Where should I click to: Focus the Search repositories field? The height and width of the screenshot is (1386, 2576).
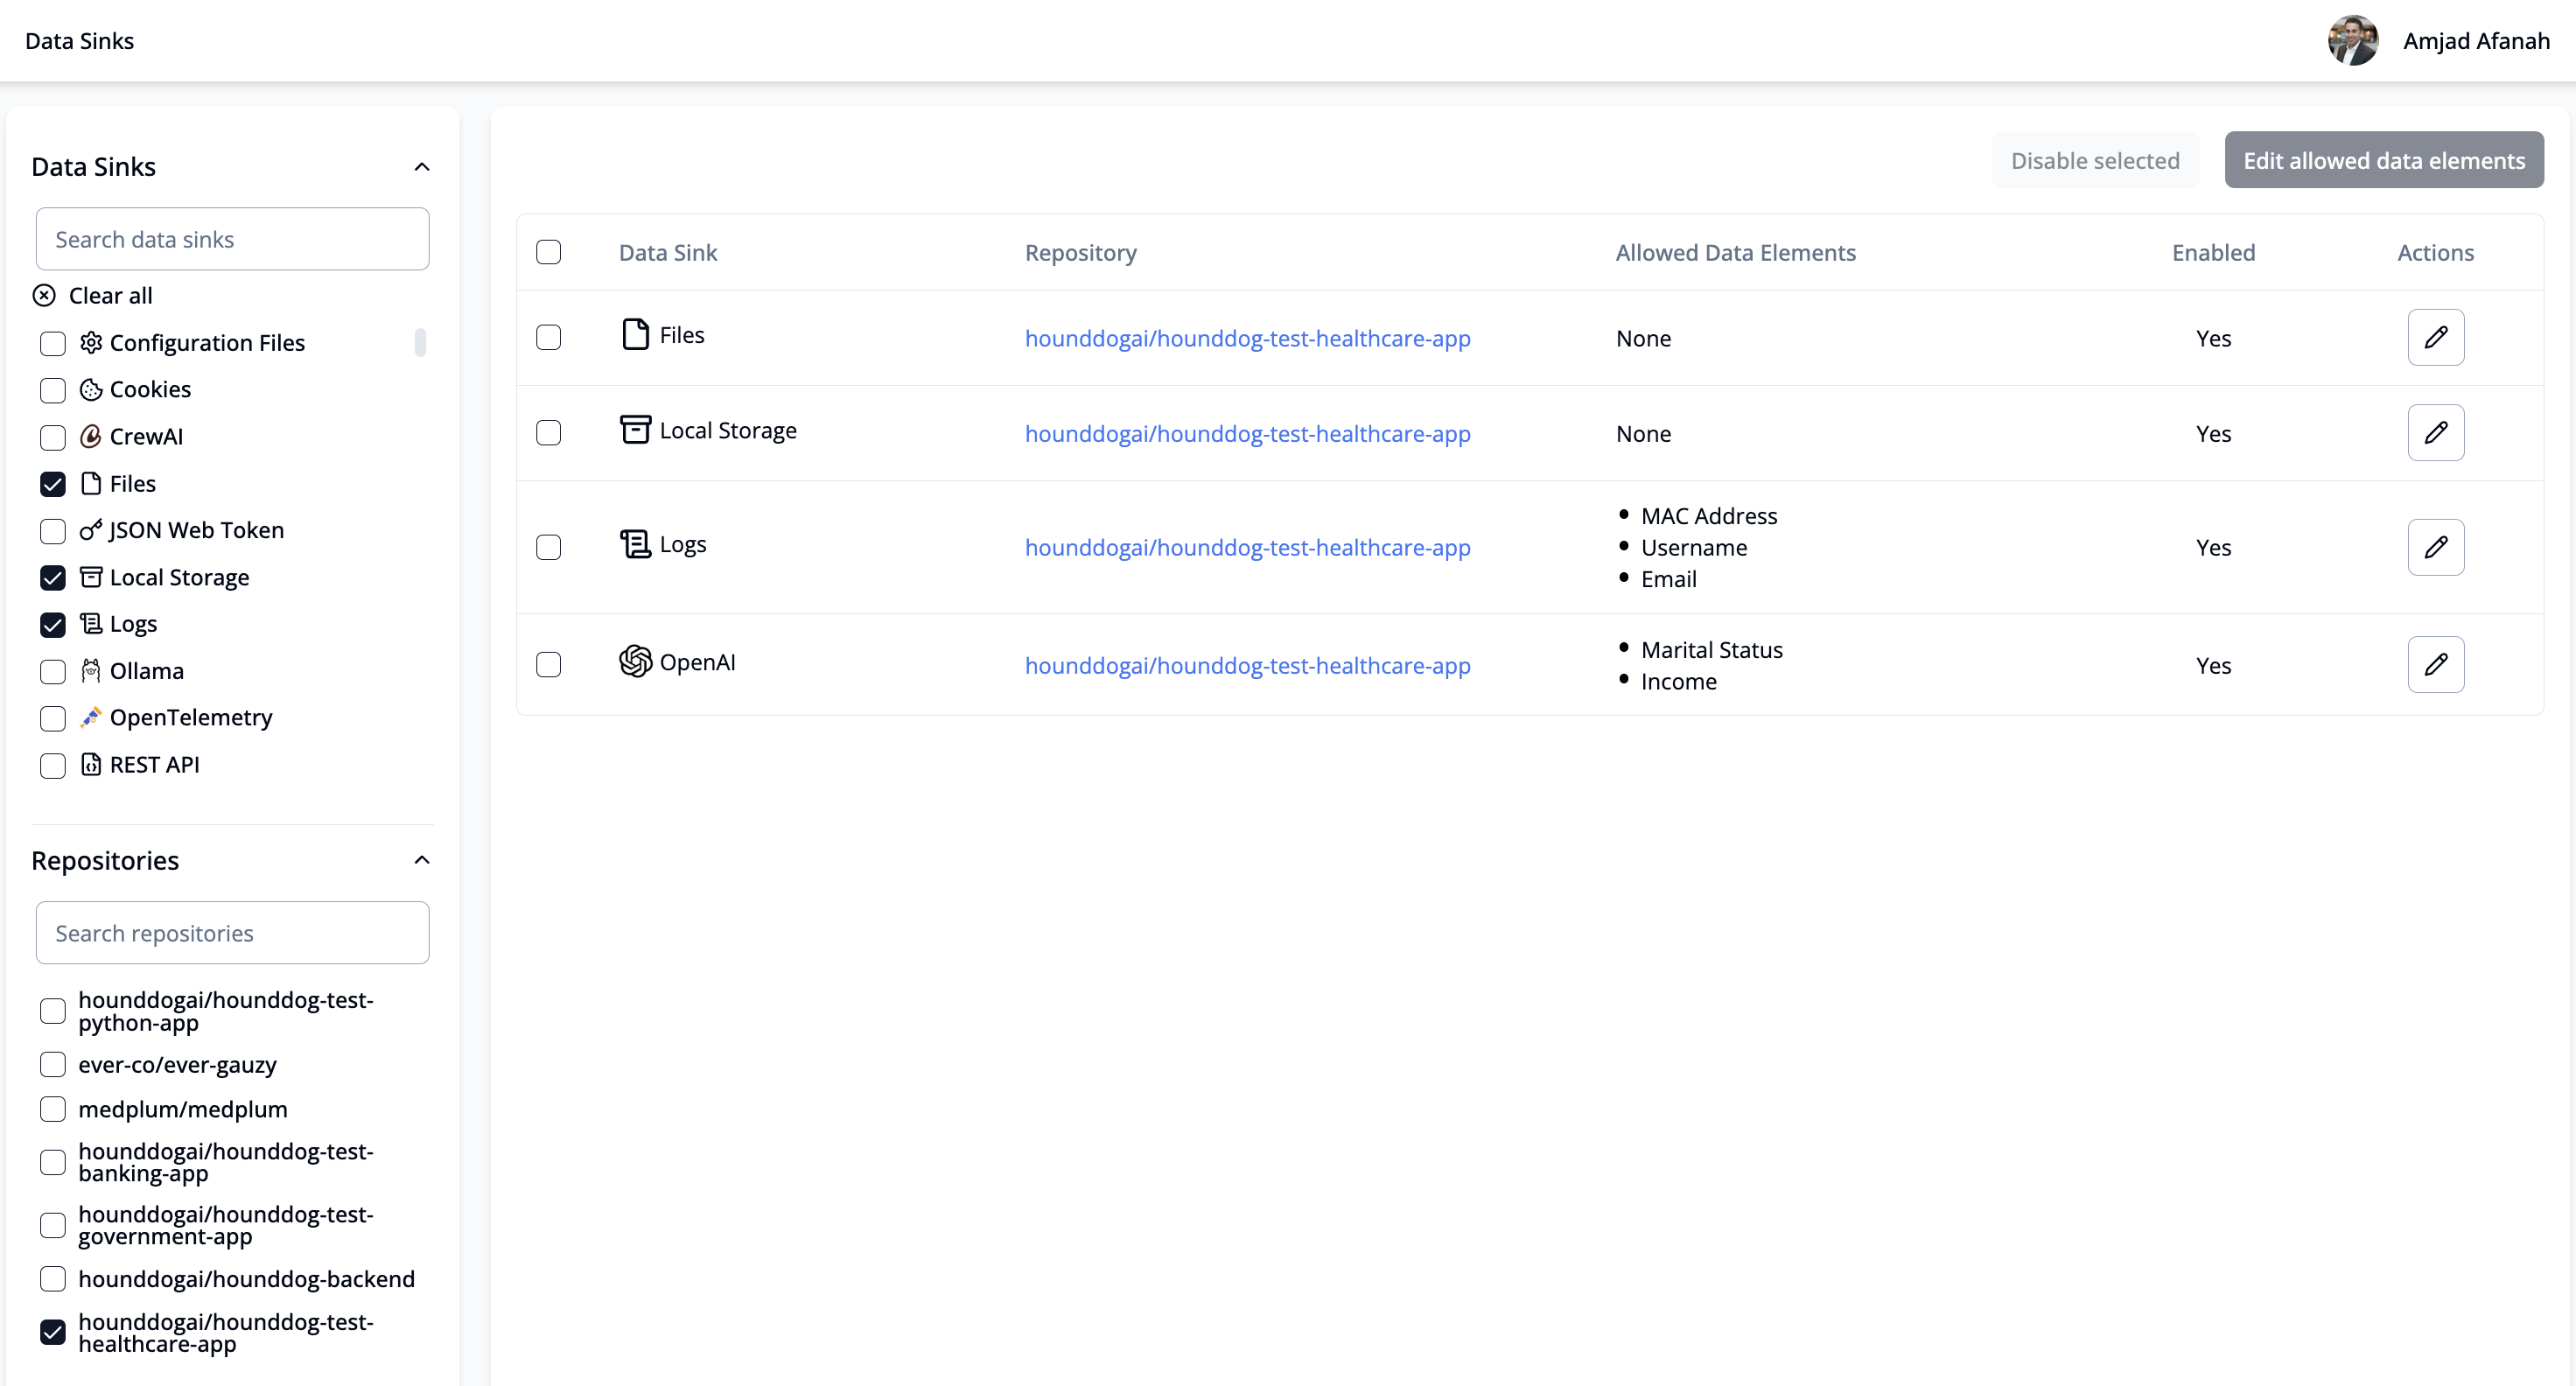[232, 932]
